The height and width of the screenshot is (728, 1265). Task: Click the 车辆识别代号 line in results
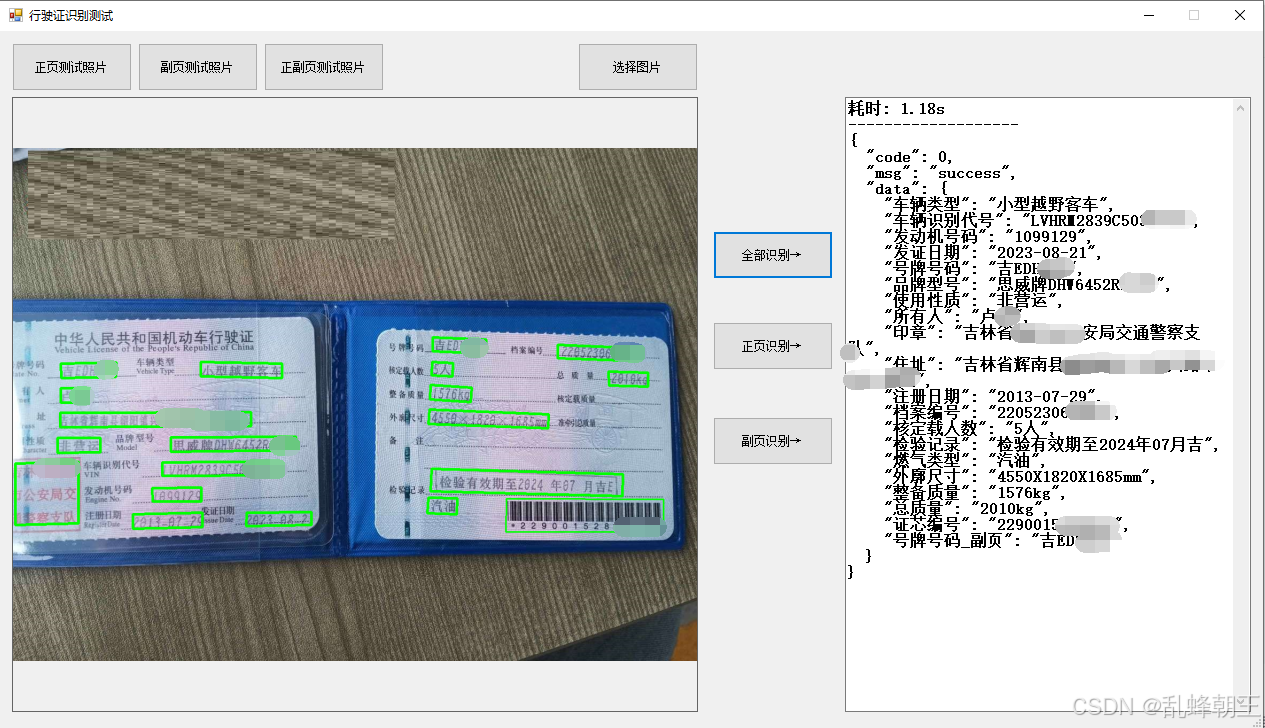(1040, 220)
